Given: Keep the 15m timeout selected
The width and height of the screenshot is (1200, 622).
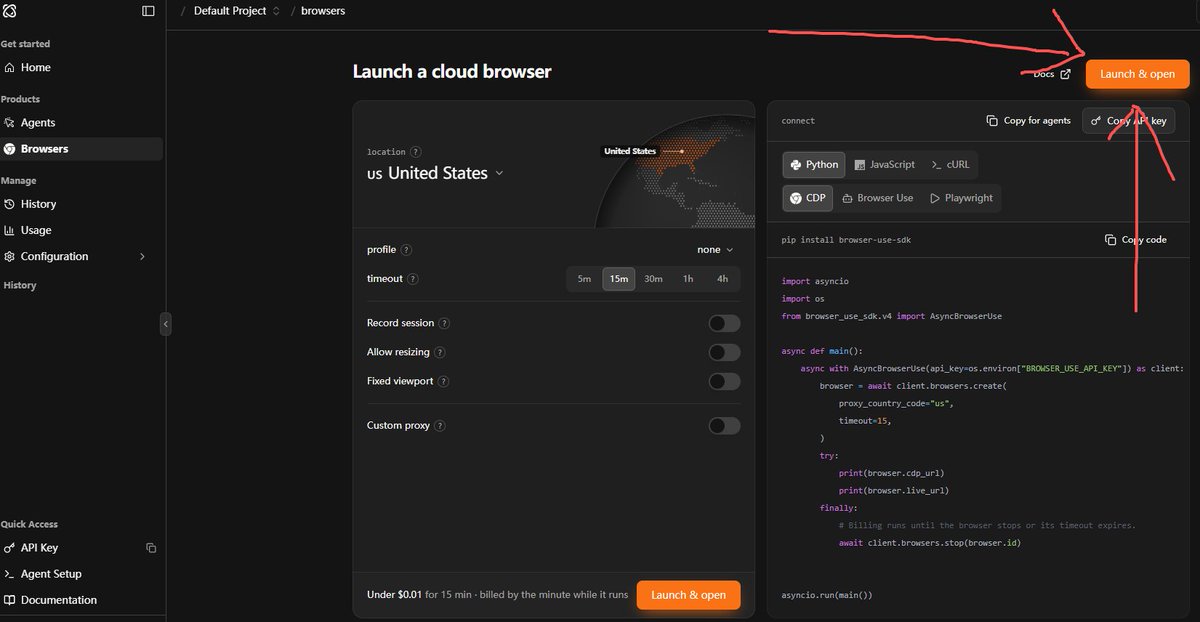Looking at the screenshot, I should coord(618,279).
